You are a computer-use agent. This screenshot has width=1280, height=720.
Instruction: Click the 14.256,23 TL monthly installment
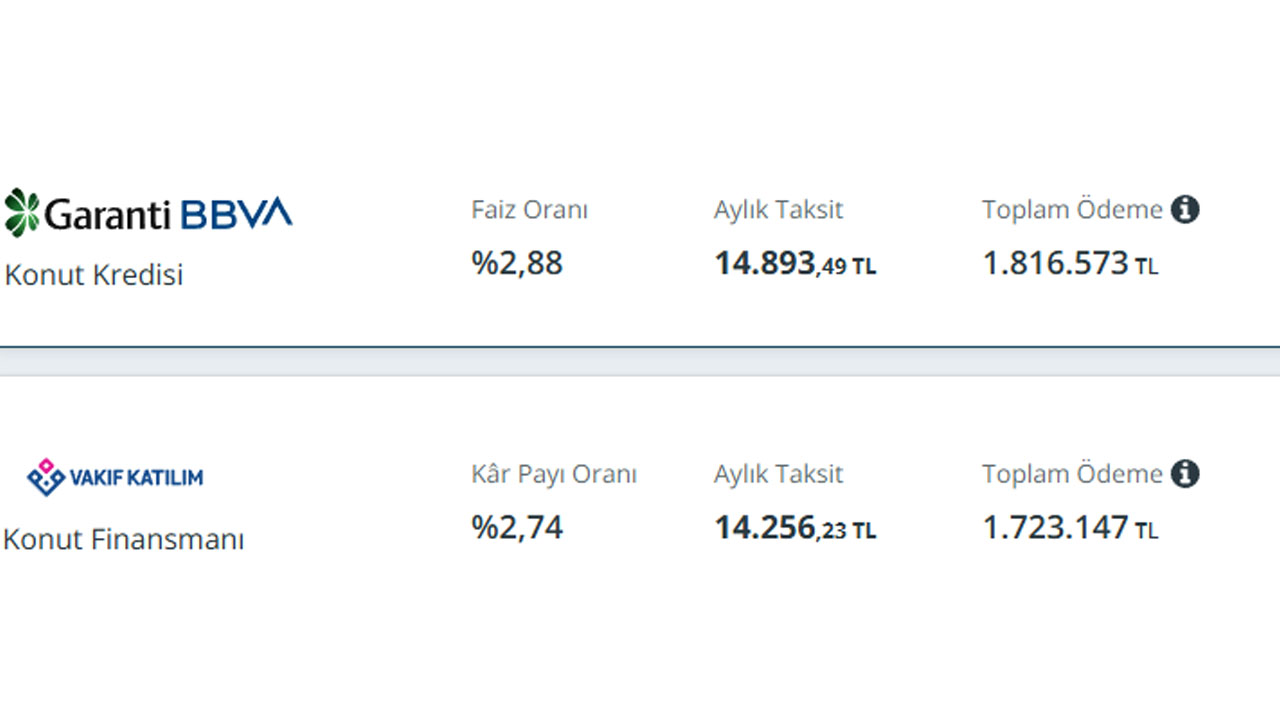click(x=795, y=528)
